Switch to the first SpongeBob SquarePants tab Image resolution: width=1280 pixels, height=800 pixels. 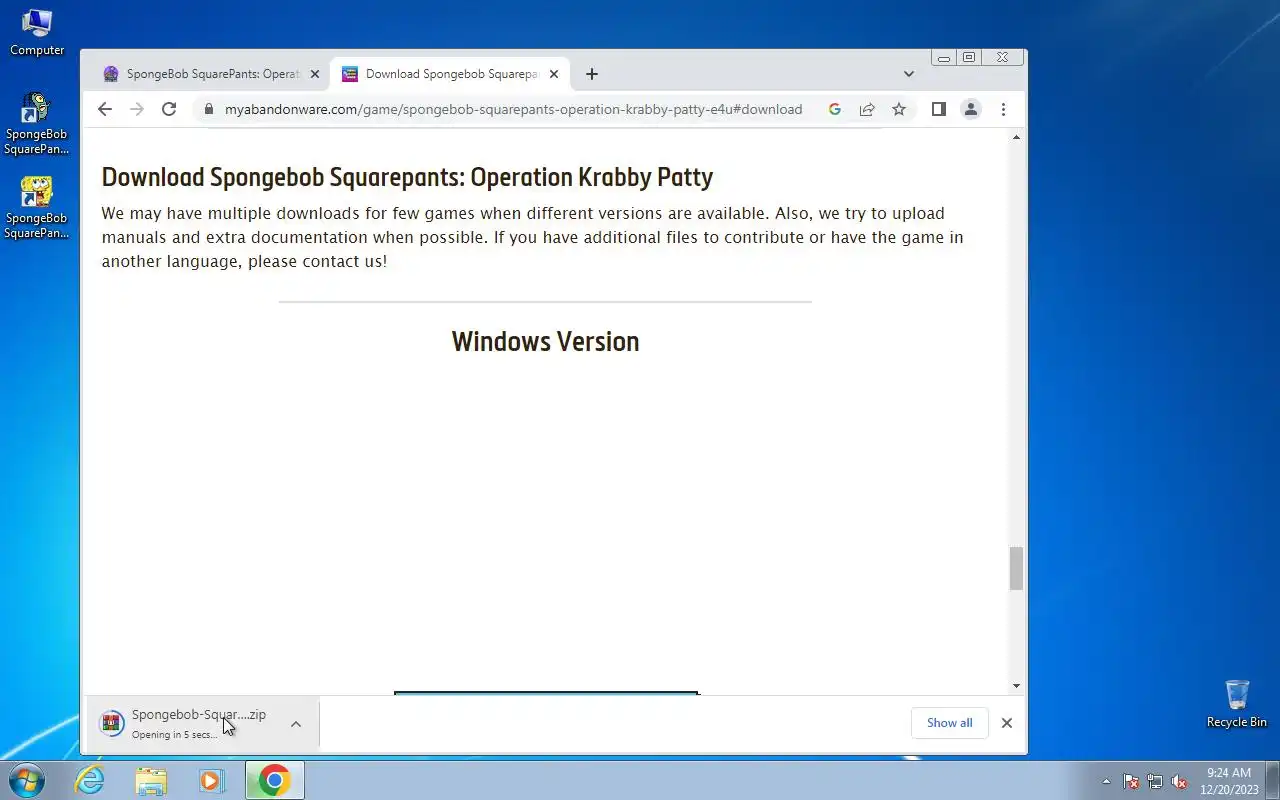pyautogui.click(x=211, y=74)
